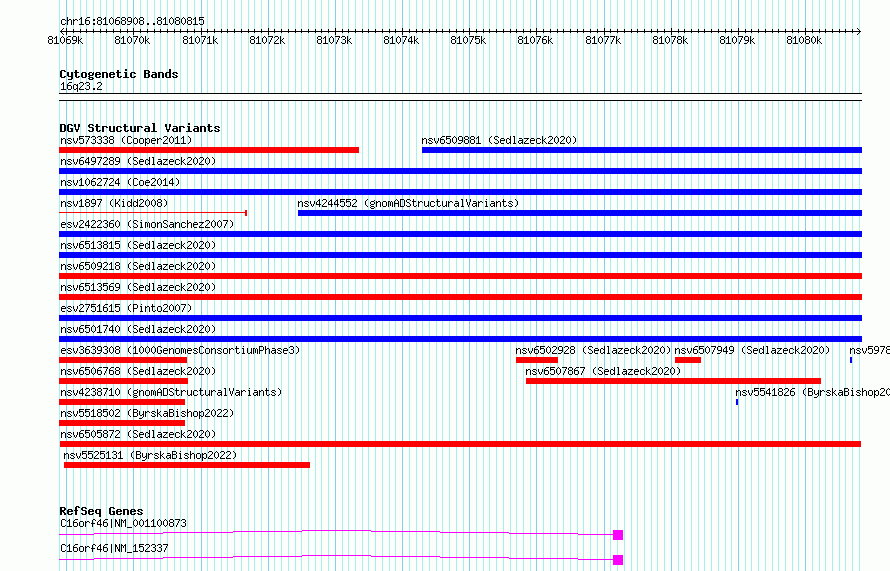
Task: Open nsv5525131 (ByrskaBishop2022) variant
Action: click(150, 455)
